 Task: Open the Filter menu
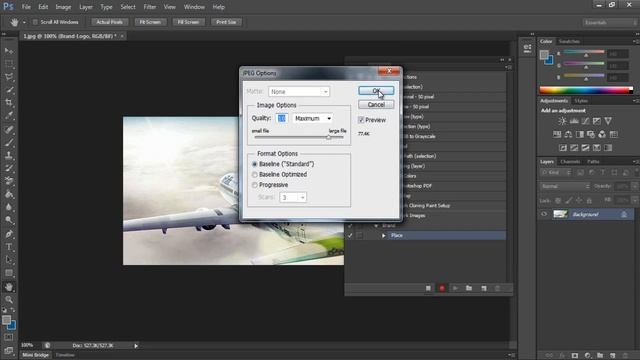[149, 7]
